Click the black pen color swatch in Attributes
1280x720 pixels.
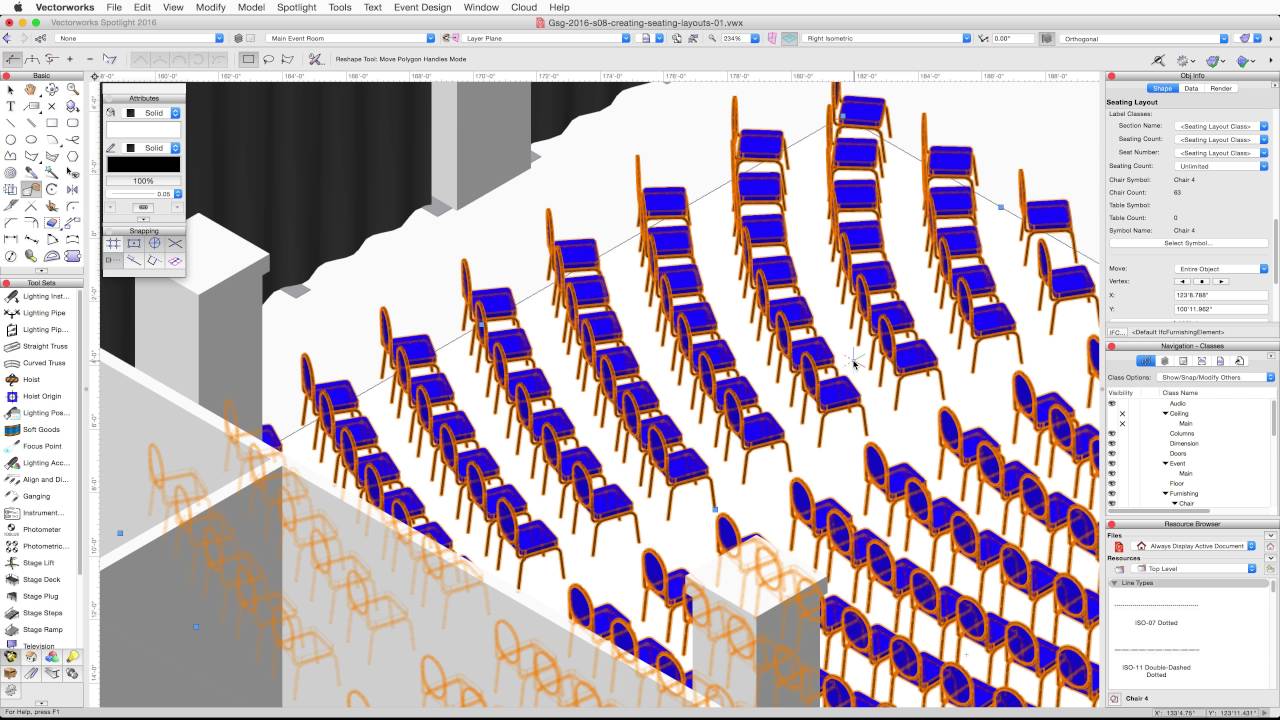pos(144,164)
